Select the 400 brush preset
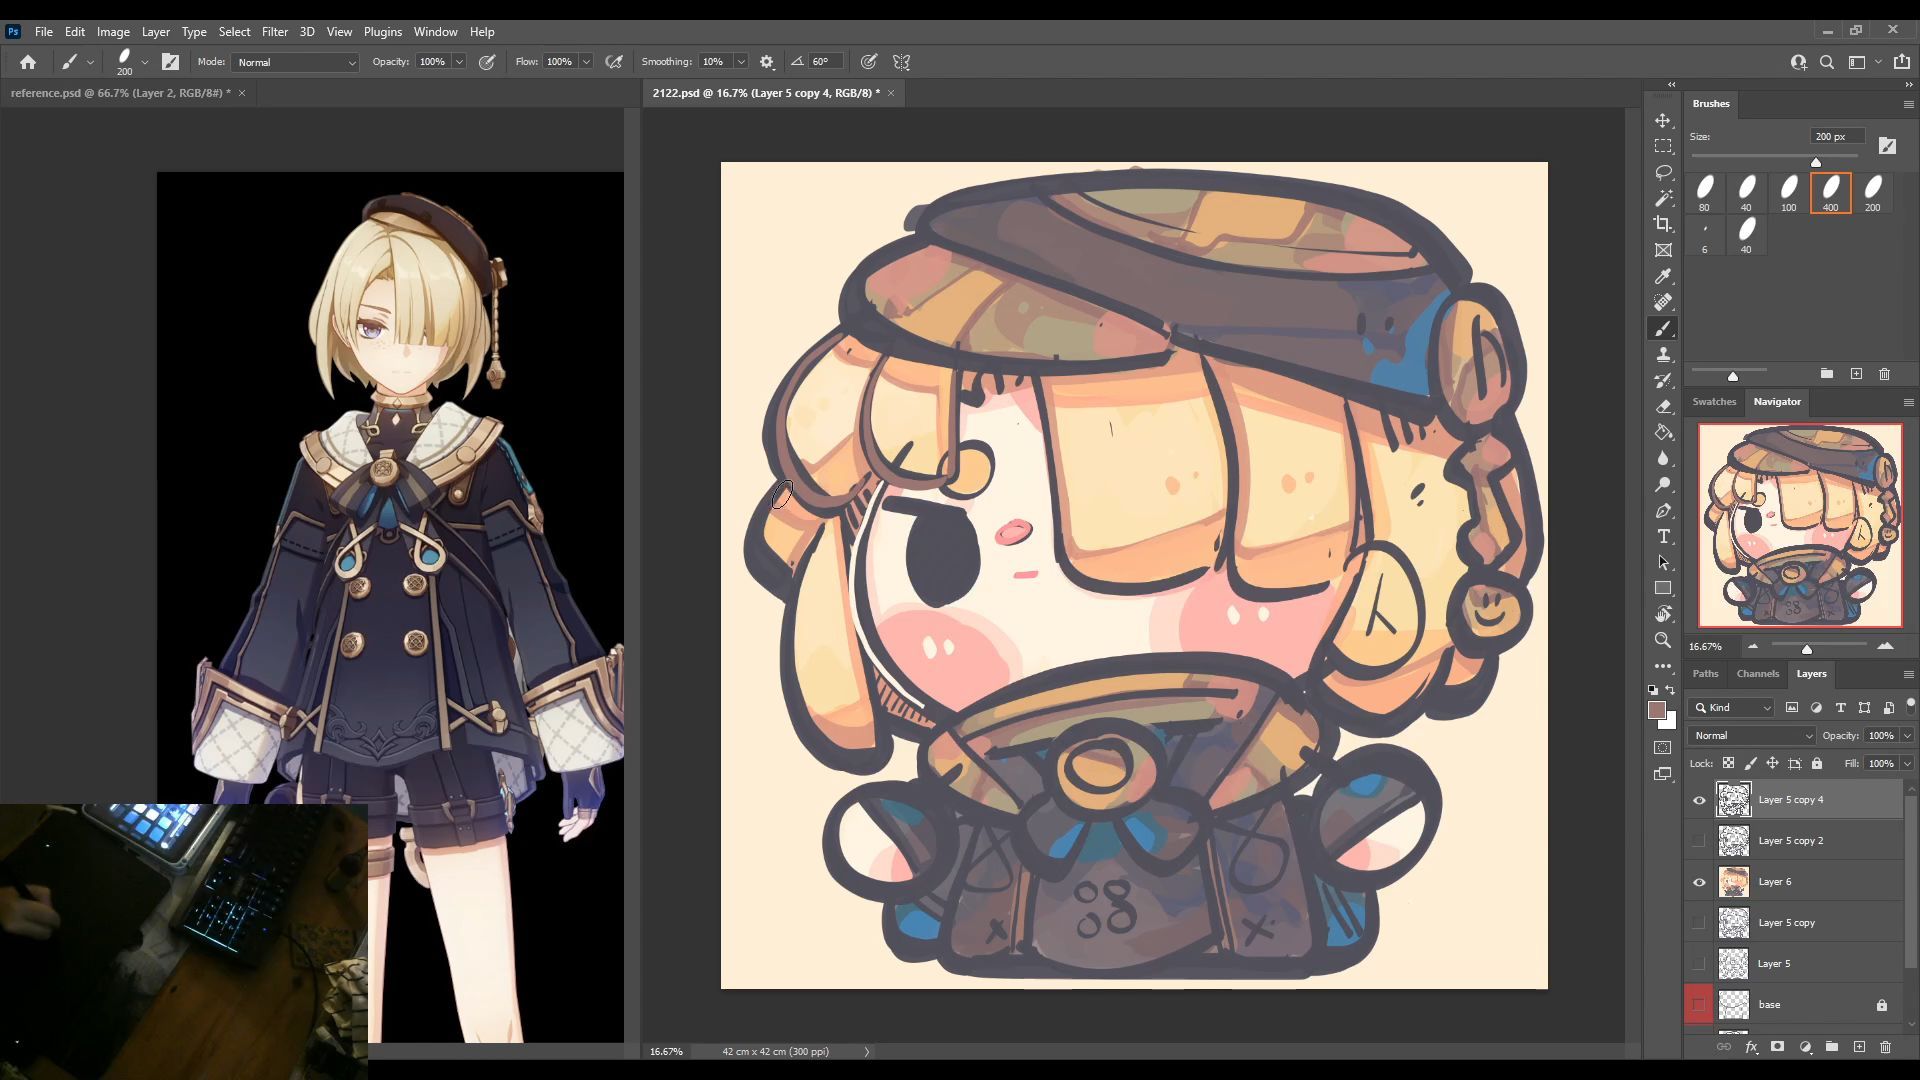 pyautogui.click(x=1830, y=193)
